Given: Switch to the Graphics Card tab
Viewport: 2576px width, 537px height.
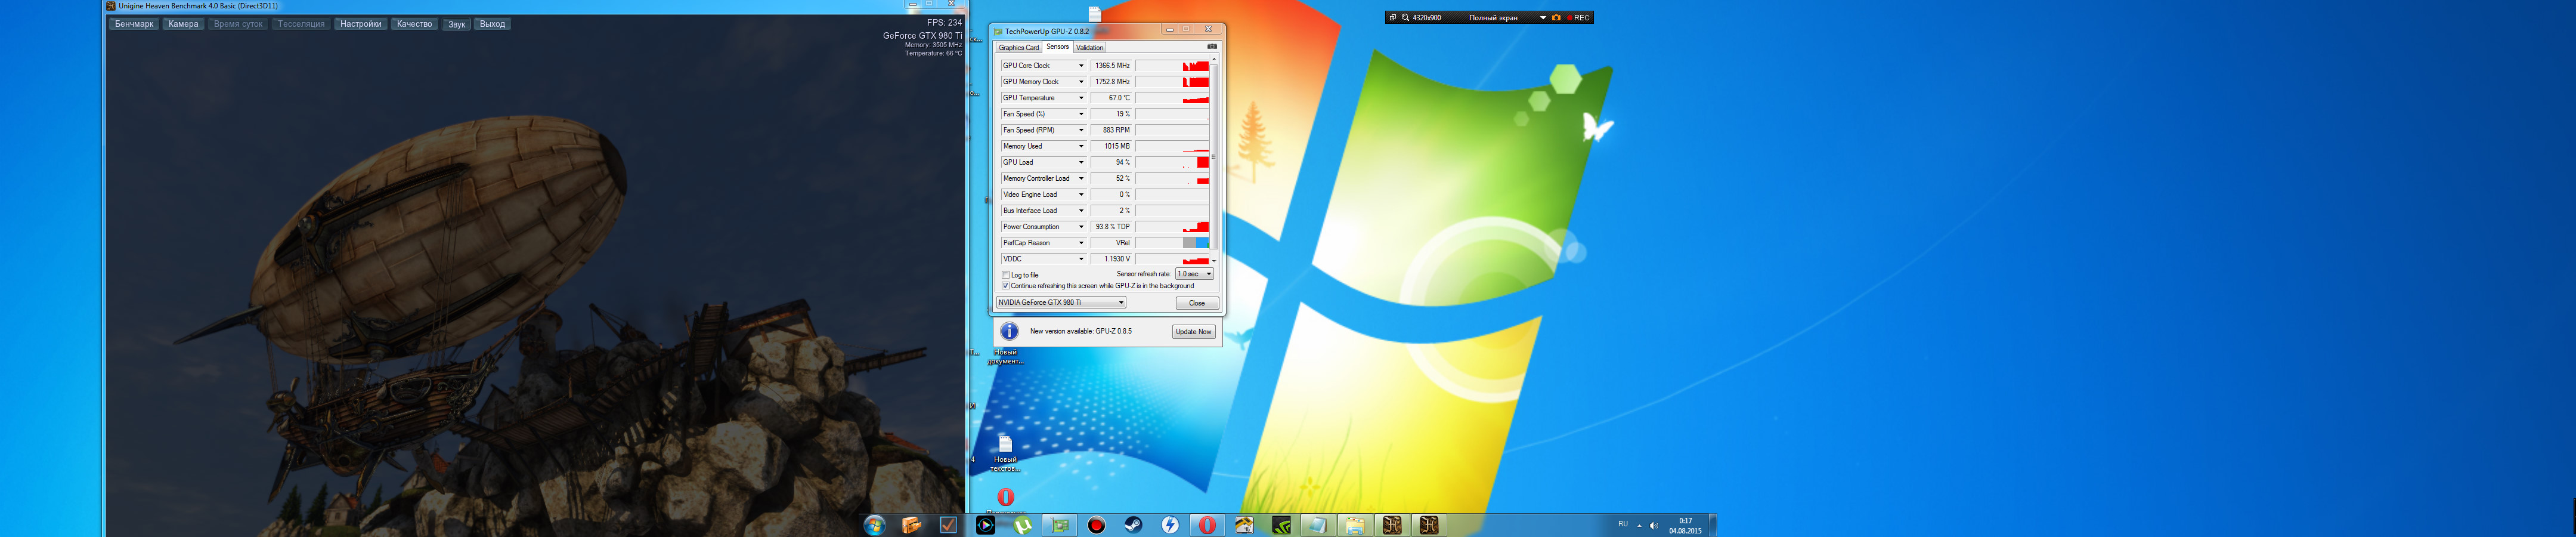Looking at the screenshot, I should 1019,47.
